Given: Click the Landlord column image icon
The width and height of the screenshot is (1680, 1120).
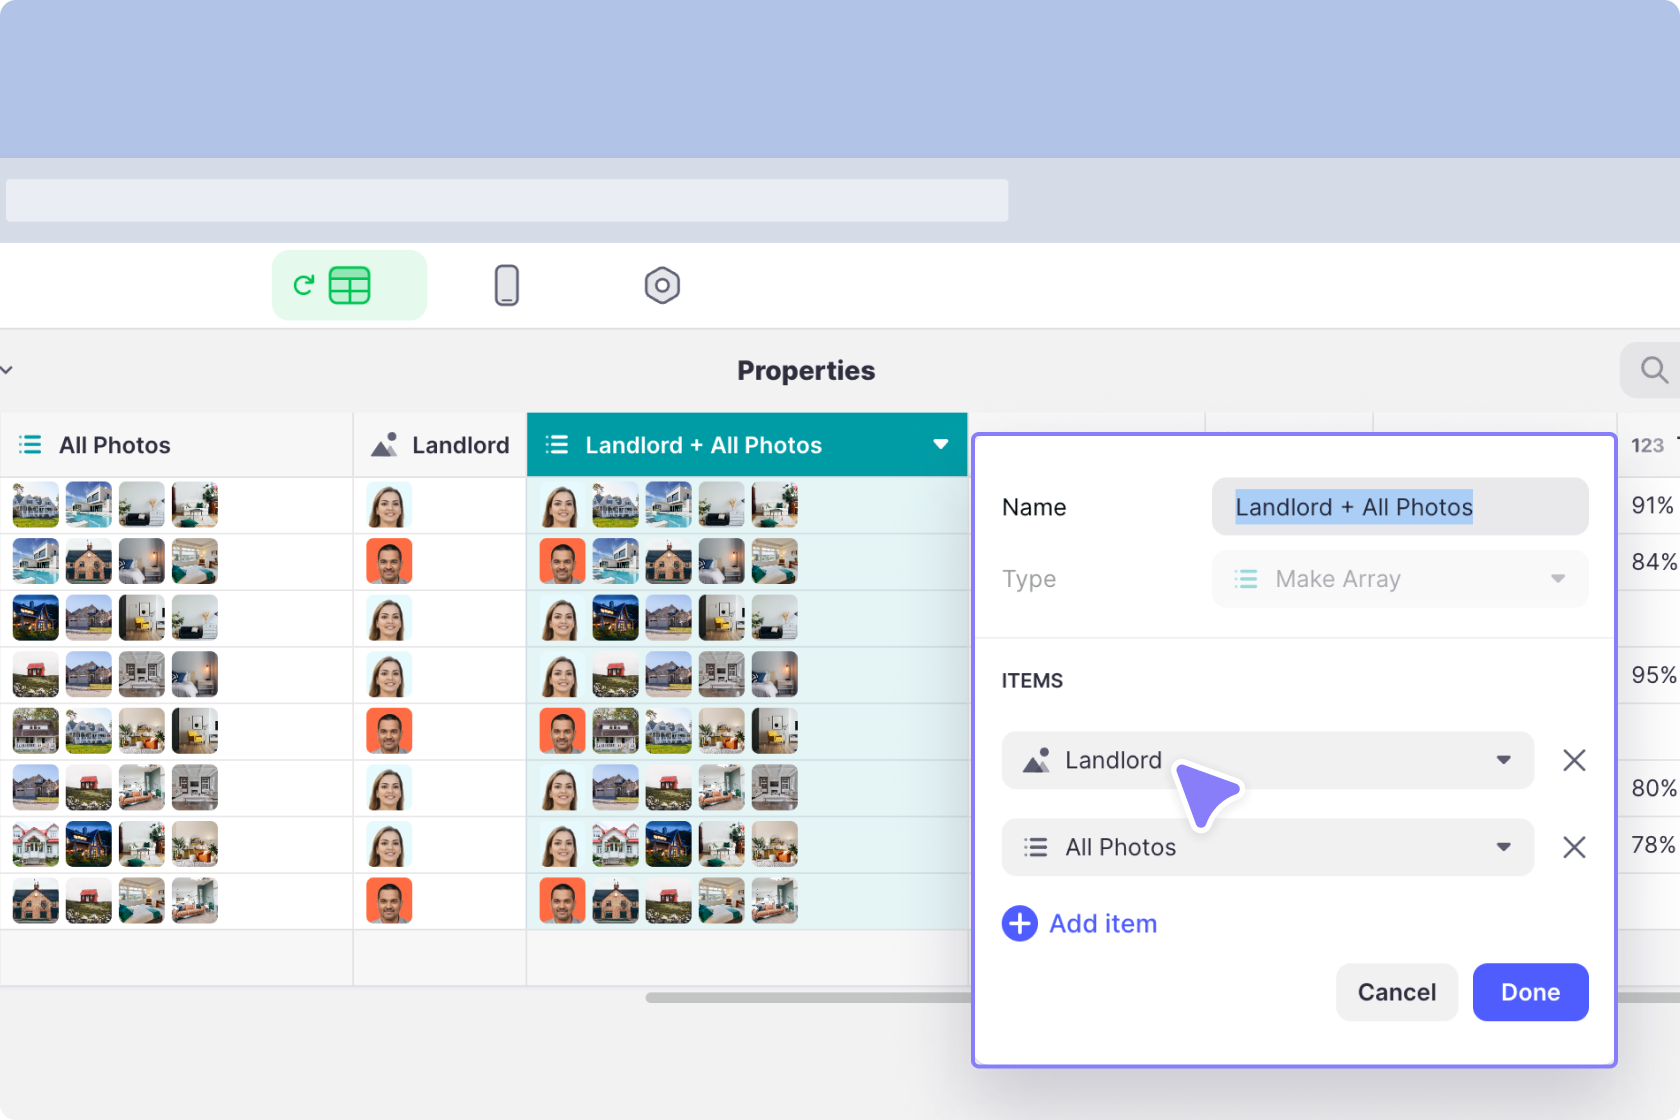Looking at the screenshot, I should 385,445.
